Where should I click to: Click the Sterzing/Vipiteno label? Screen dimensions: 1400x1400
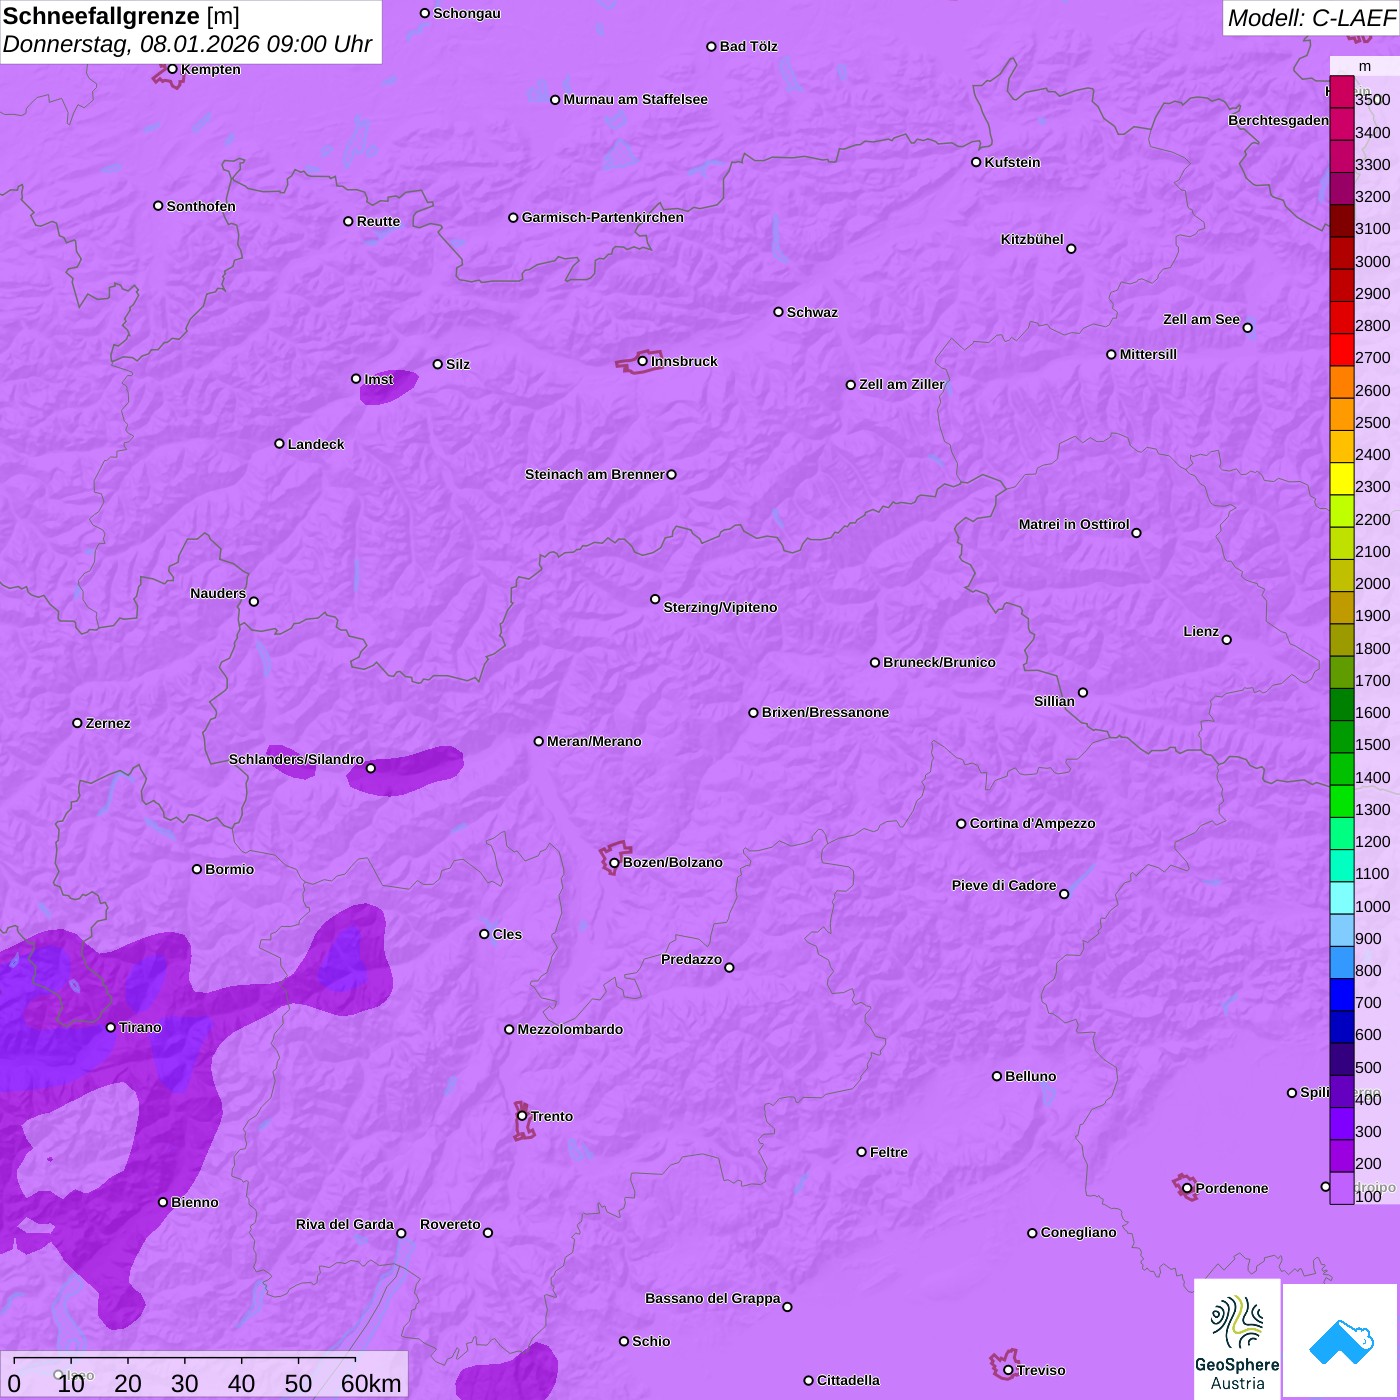[720, 607]
